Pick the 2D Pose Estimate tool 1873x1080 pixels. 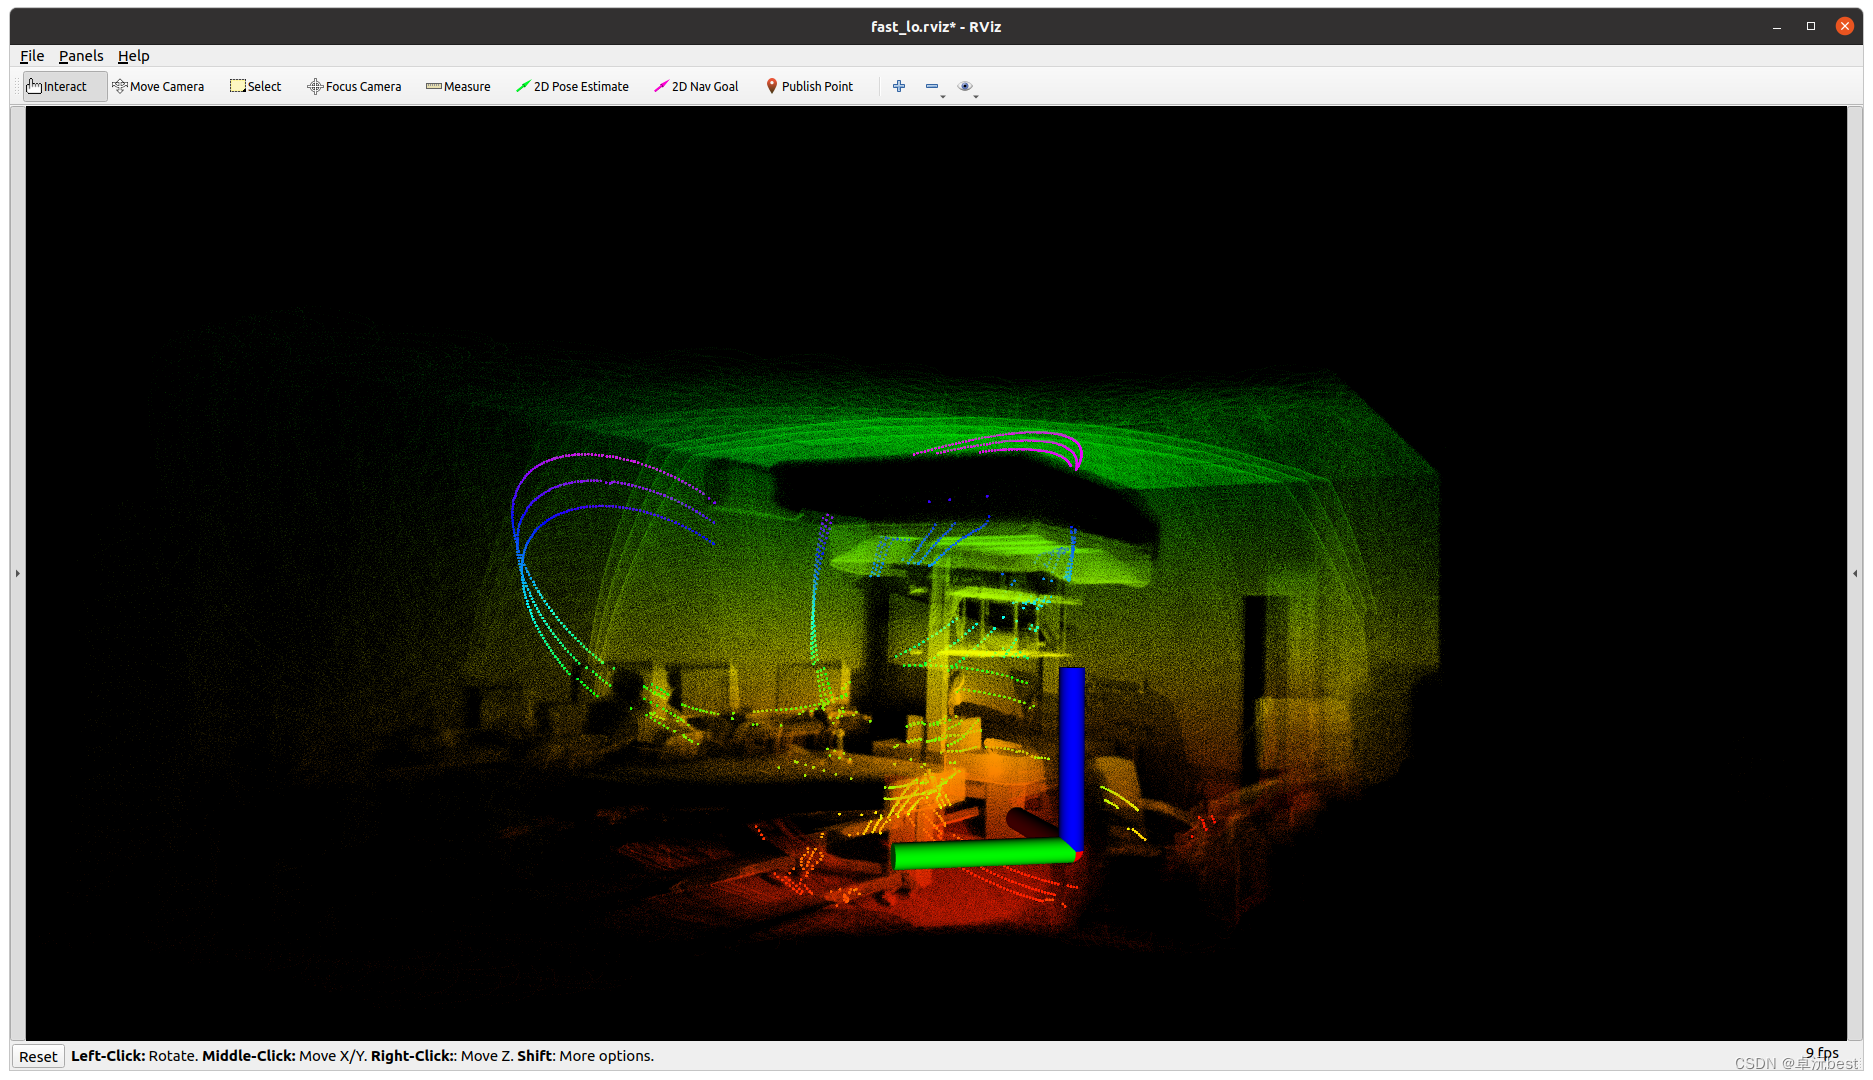click(572, 86)
